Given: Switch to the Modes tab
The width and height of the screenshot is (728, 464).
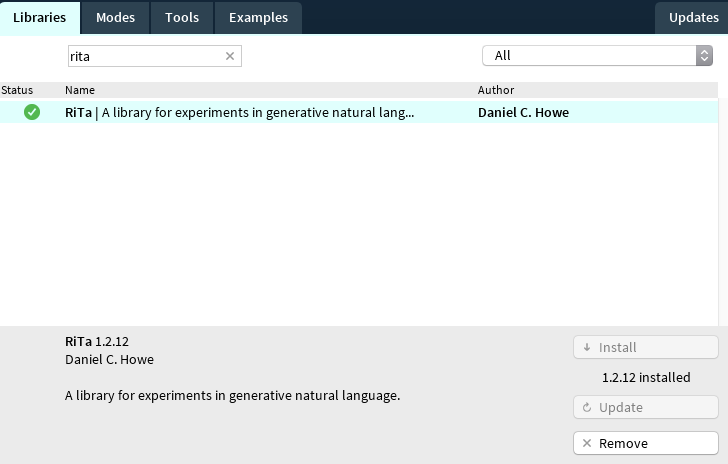Looking at the screenshot, I should [x=115, y=18].
